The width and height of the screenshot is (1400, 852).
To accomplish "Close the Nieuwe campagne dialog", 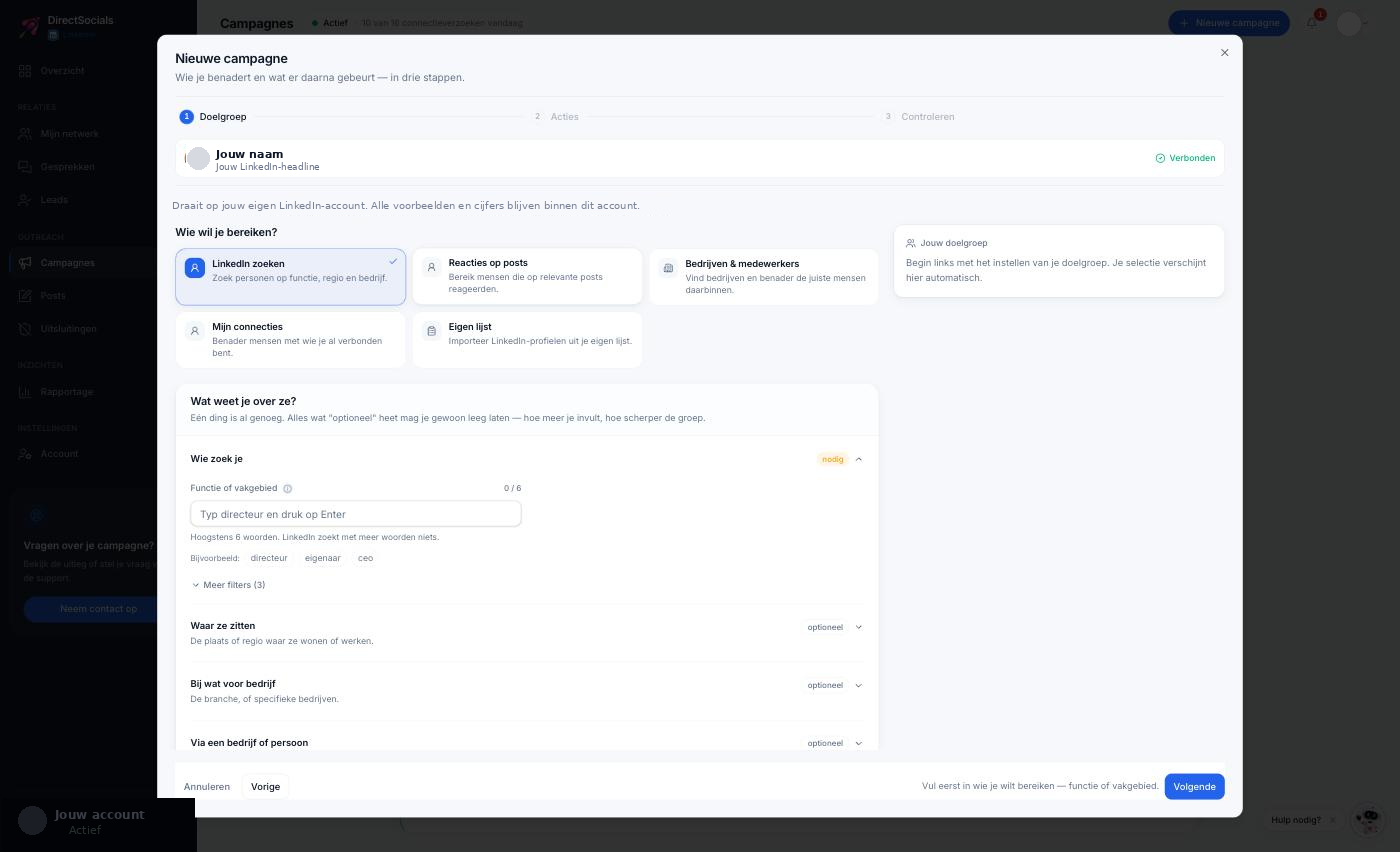I will pos(1225,53).
